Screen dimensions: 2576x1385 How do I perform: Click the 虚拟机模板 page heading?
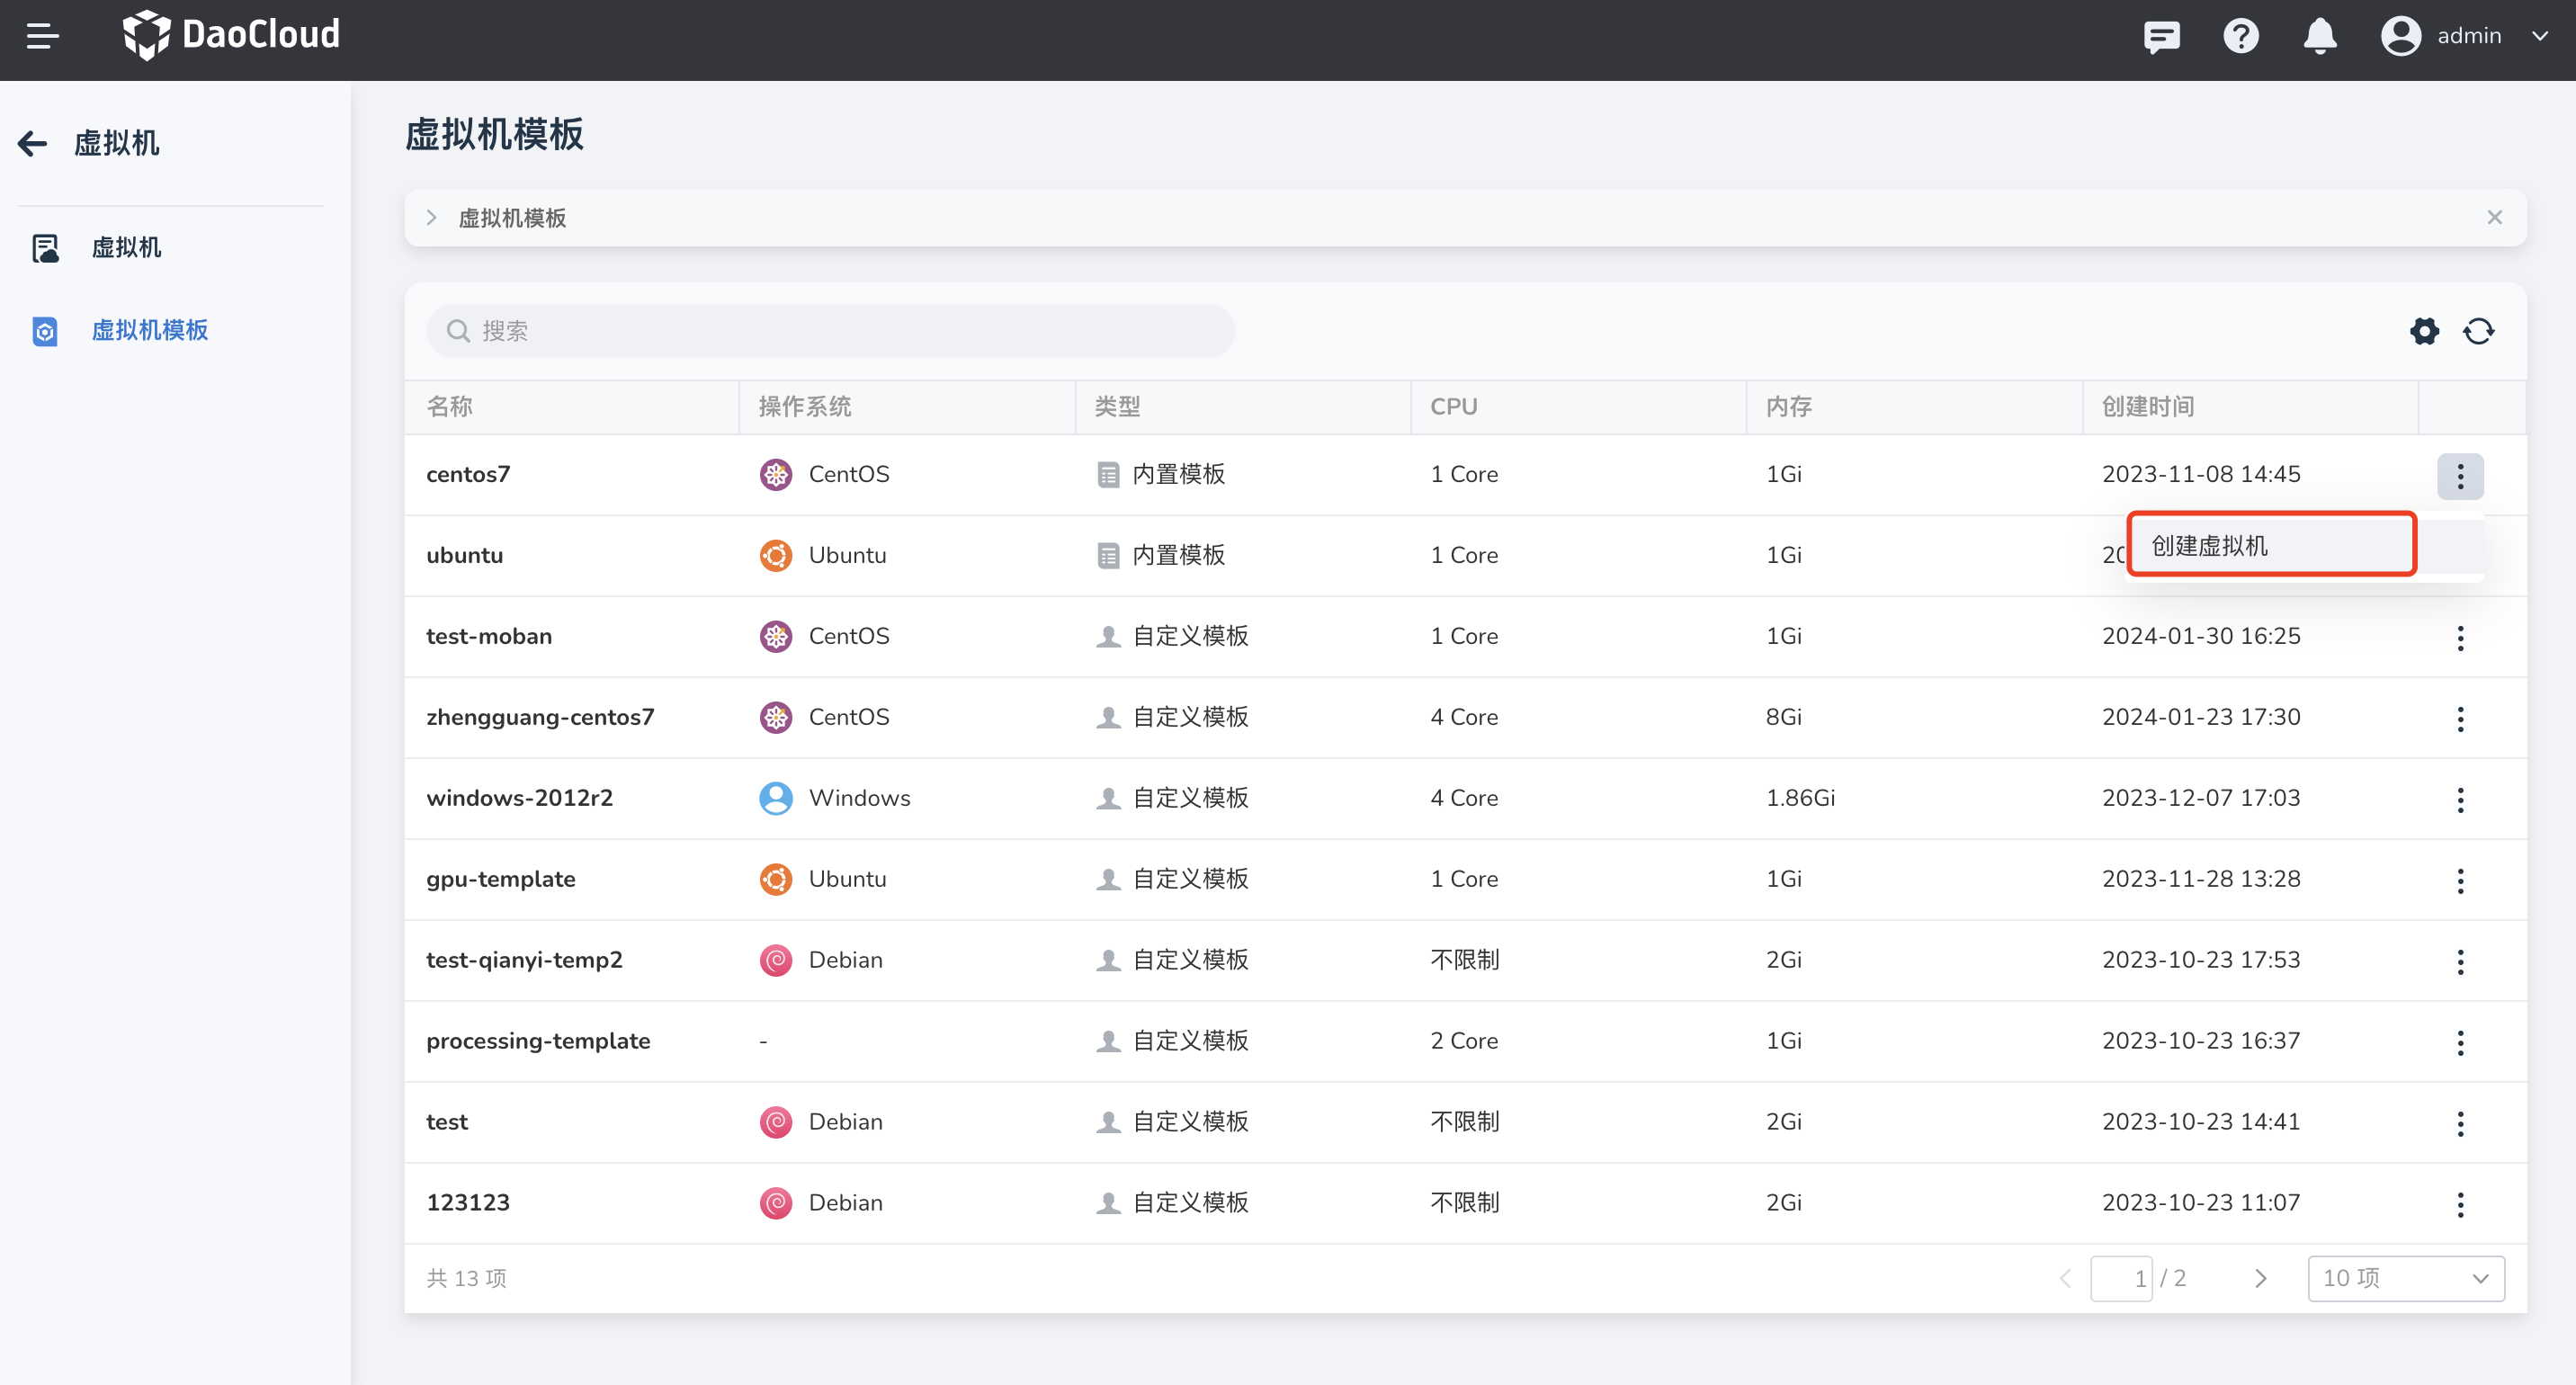(494, 134)
